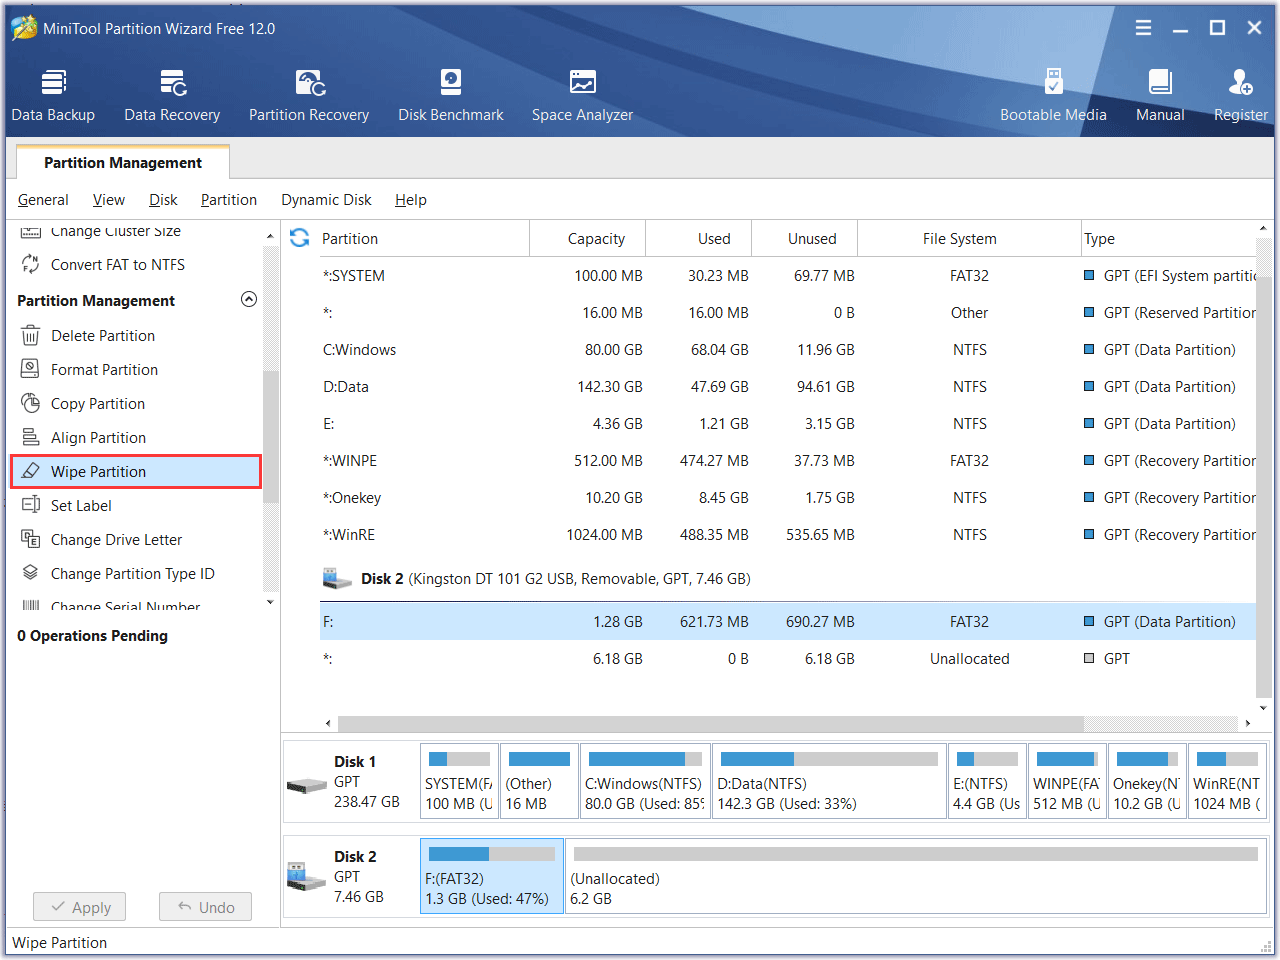This screenshot has width=1280, height=960.
Task: Select the F: FAT32 partition row
Action: 788,622
